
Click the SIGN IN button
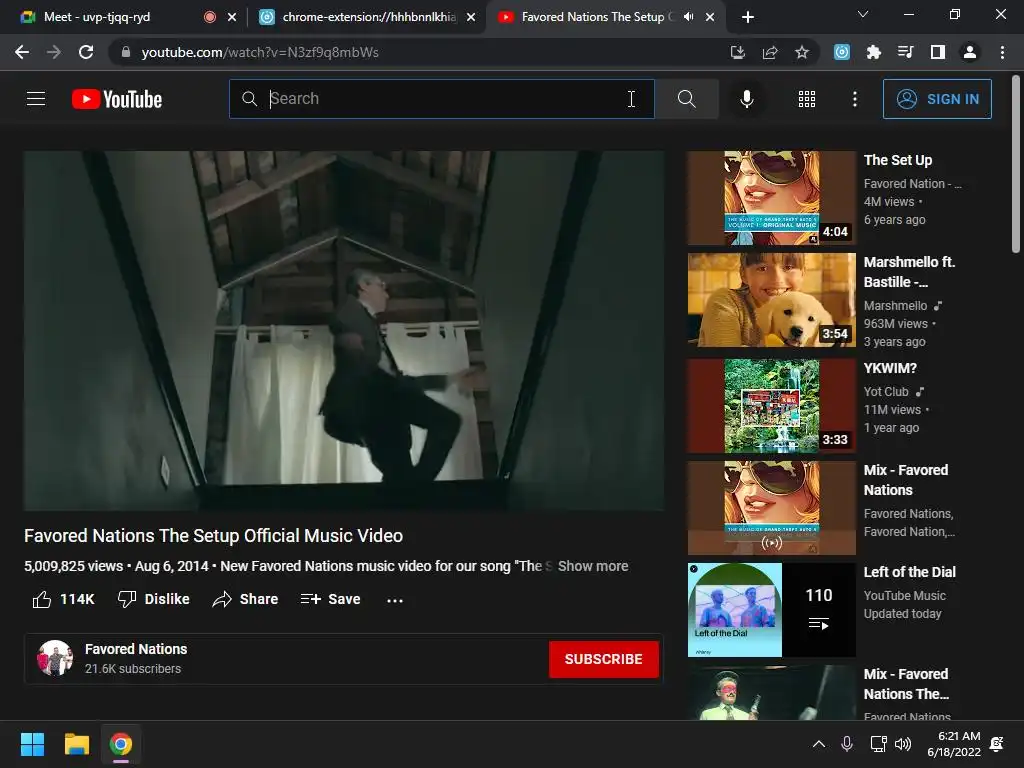tap(936, 99)
